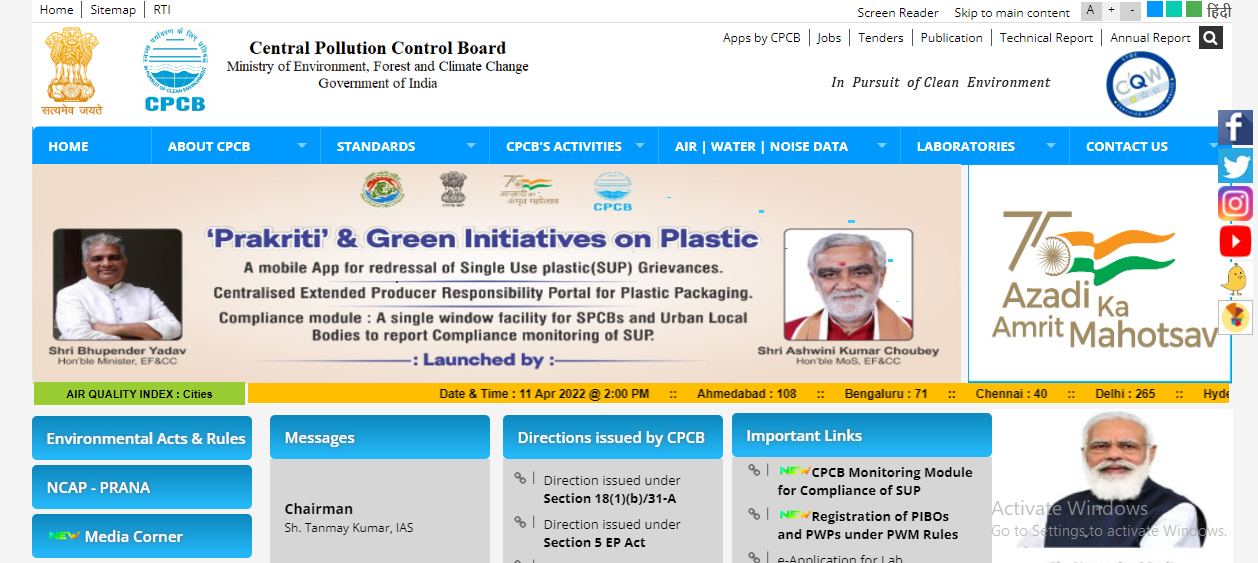Open the Publication link
The image size is (1258, 563).
(x=952, y=38)
